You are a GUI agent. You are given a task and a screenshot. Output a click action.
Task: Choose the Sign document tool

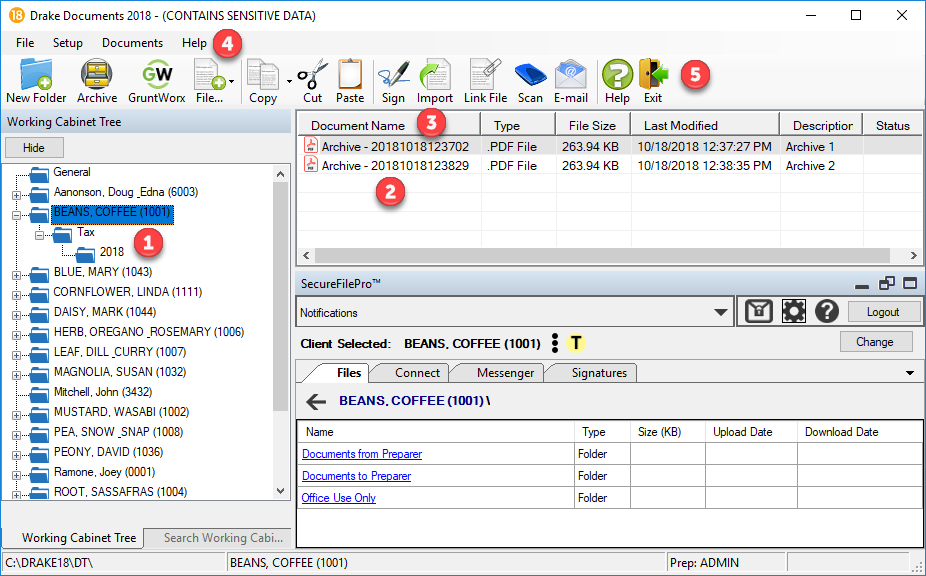click(393, 82)
